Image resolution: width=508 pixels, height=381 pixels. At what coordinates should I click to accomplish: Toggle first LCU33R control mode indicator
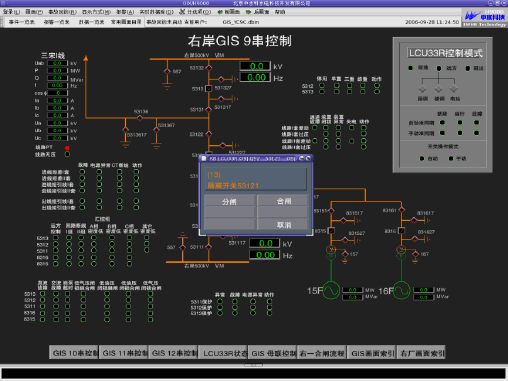411,68
